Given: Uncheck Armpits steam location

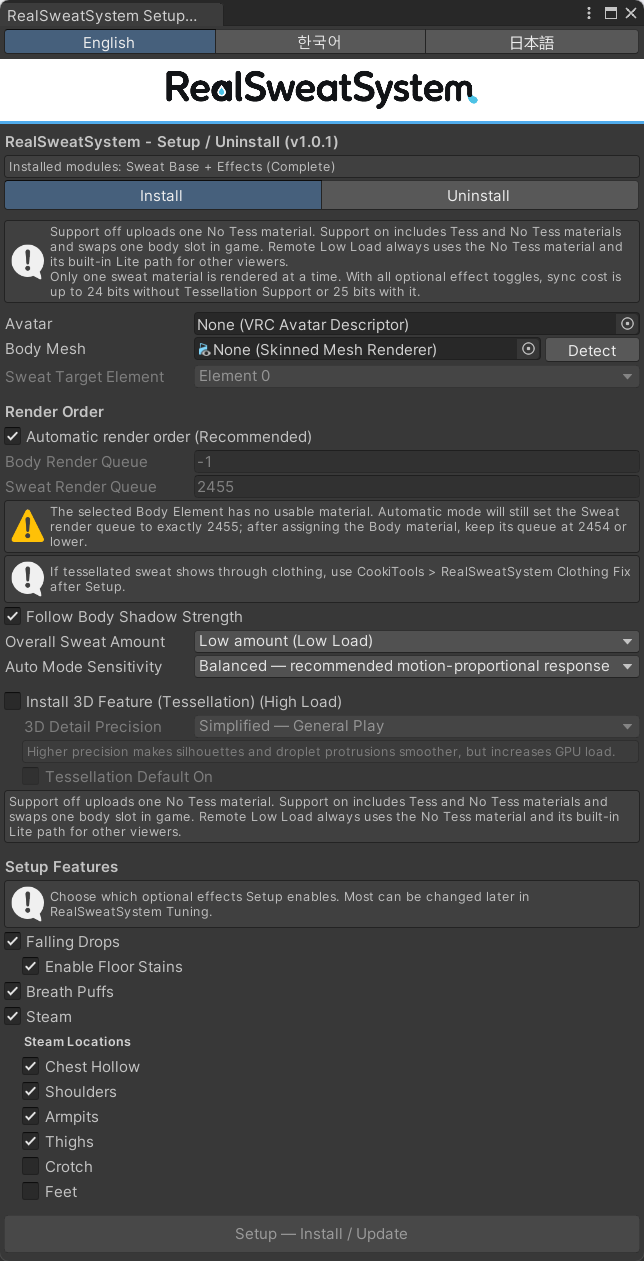Looking at the screenshot, I should (x=31, y=1116).
